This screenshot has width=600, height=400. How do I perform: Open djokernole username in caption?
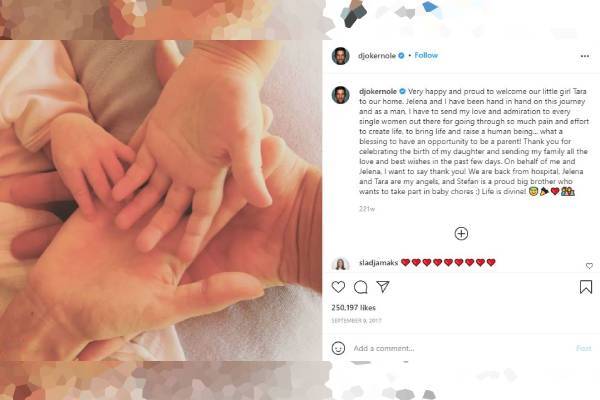click(x=378, y=91)
